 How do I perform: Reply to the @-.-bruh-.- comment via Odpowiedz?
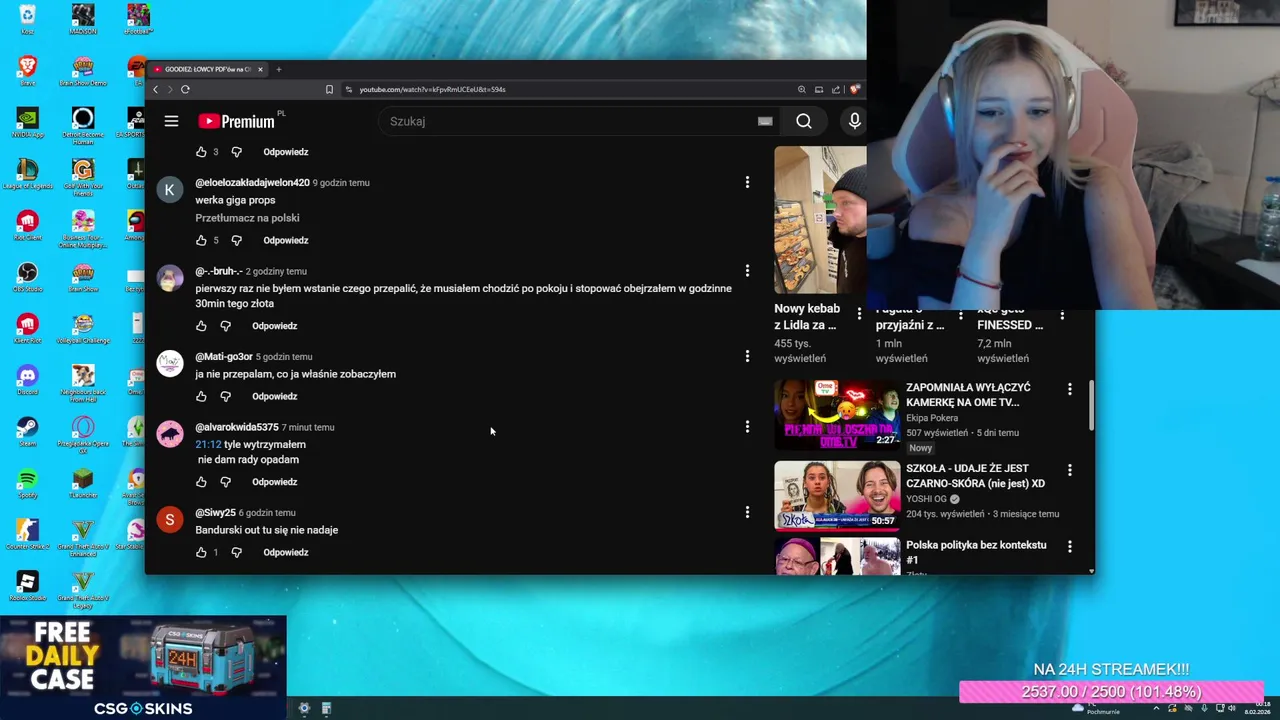point(275,326)
